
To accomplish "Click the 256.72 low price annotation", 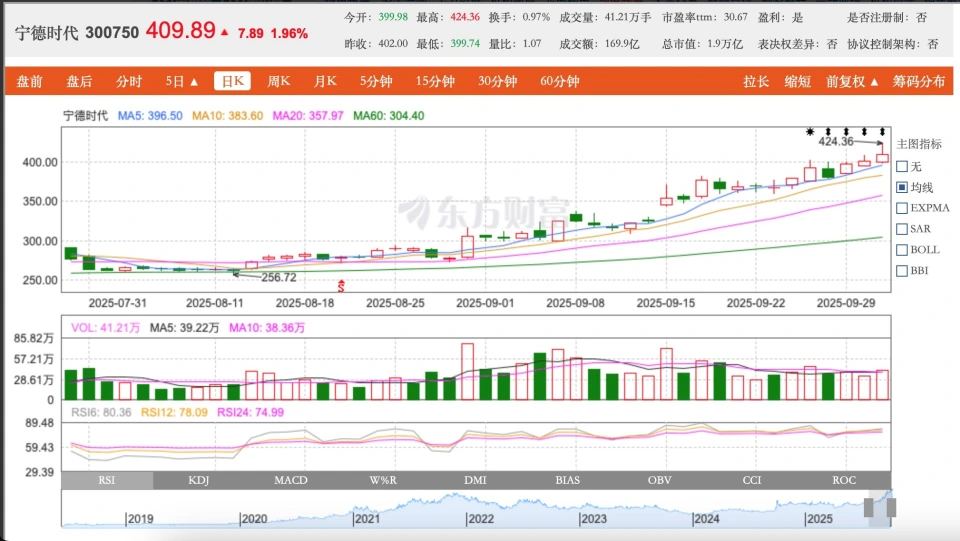I will click(x=278, y=277).
